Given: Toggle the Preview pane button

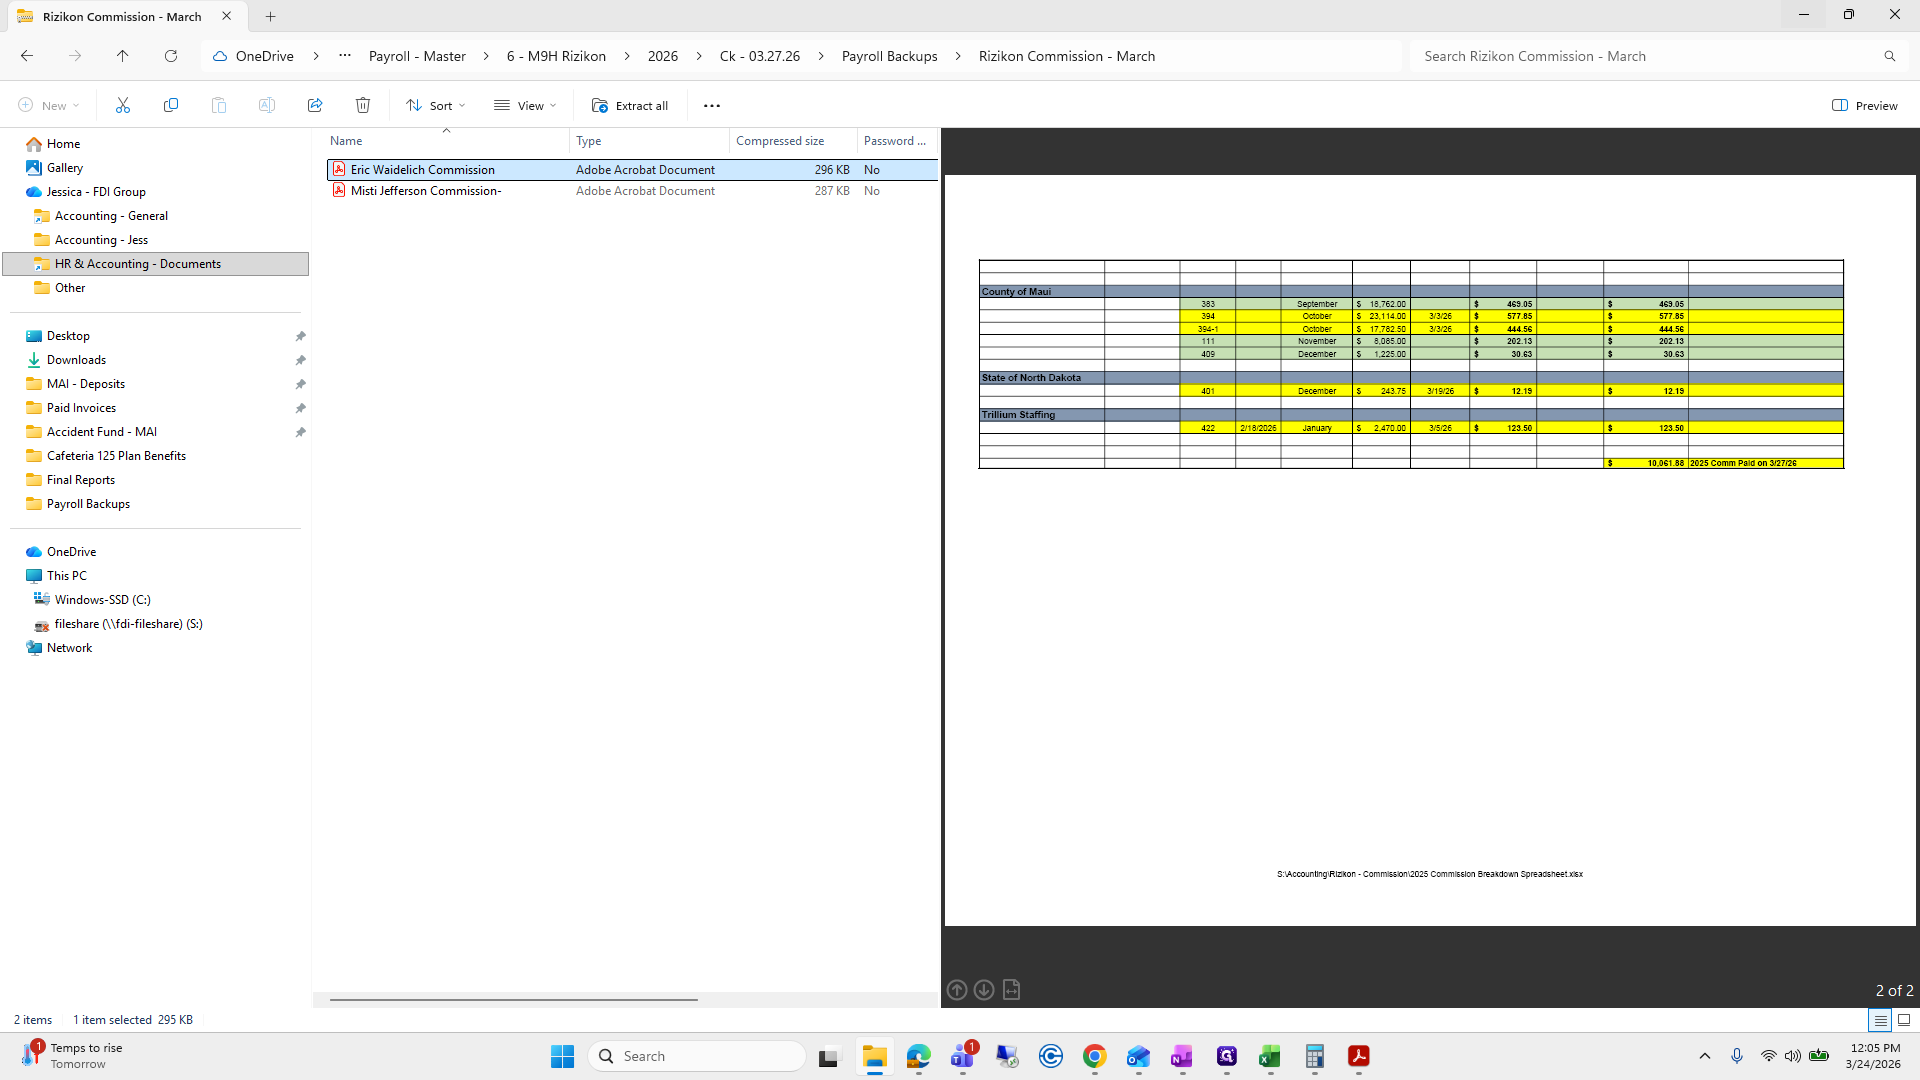Looking at the screenshot, I should point(1864,105).
